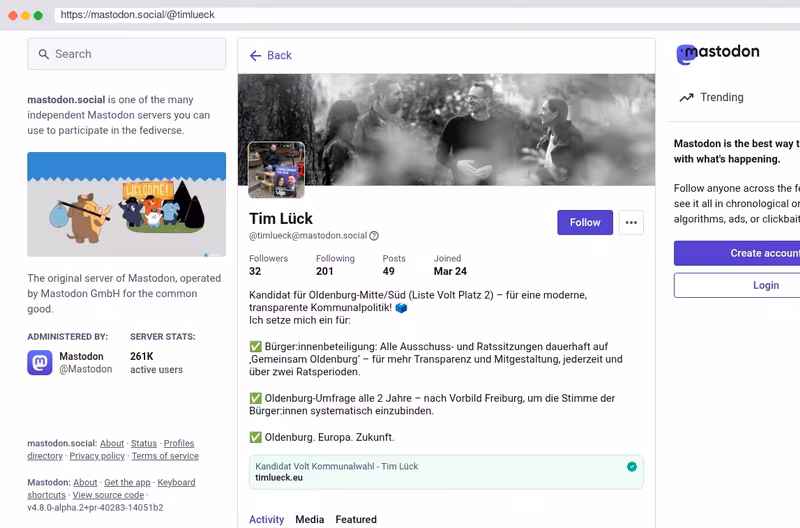
Task: Open the View source code link
Action: click(108, 495)
